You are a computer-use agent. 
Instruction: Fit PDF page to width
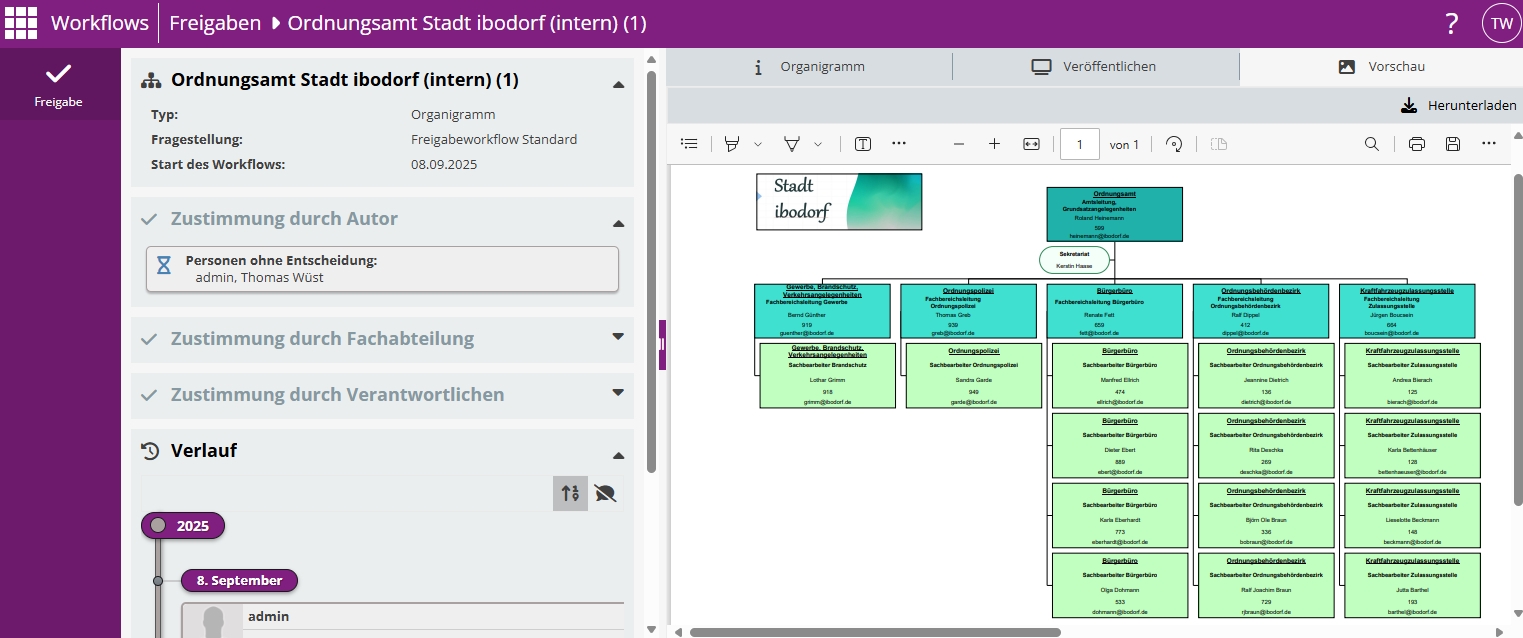1031,144
